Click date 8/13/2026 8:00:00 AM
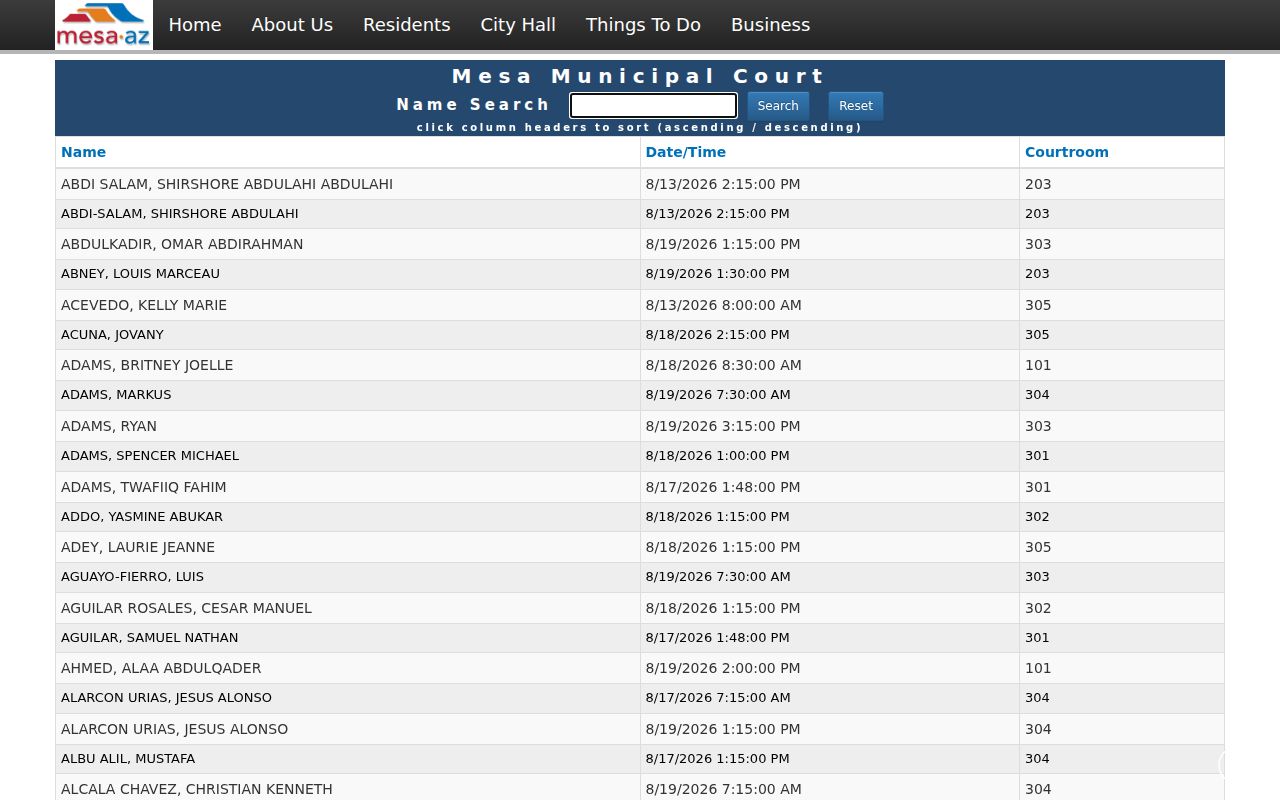 [724, 305]
